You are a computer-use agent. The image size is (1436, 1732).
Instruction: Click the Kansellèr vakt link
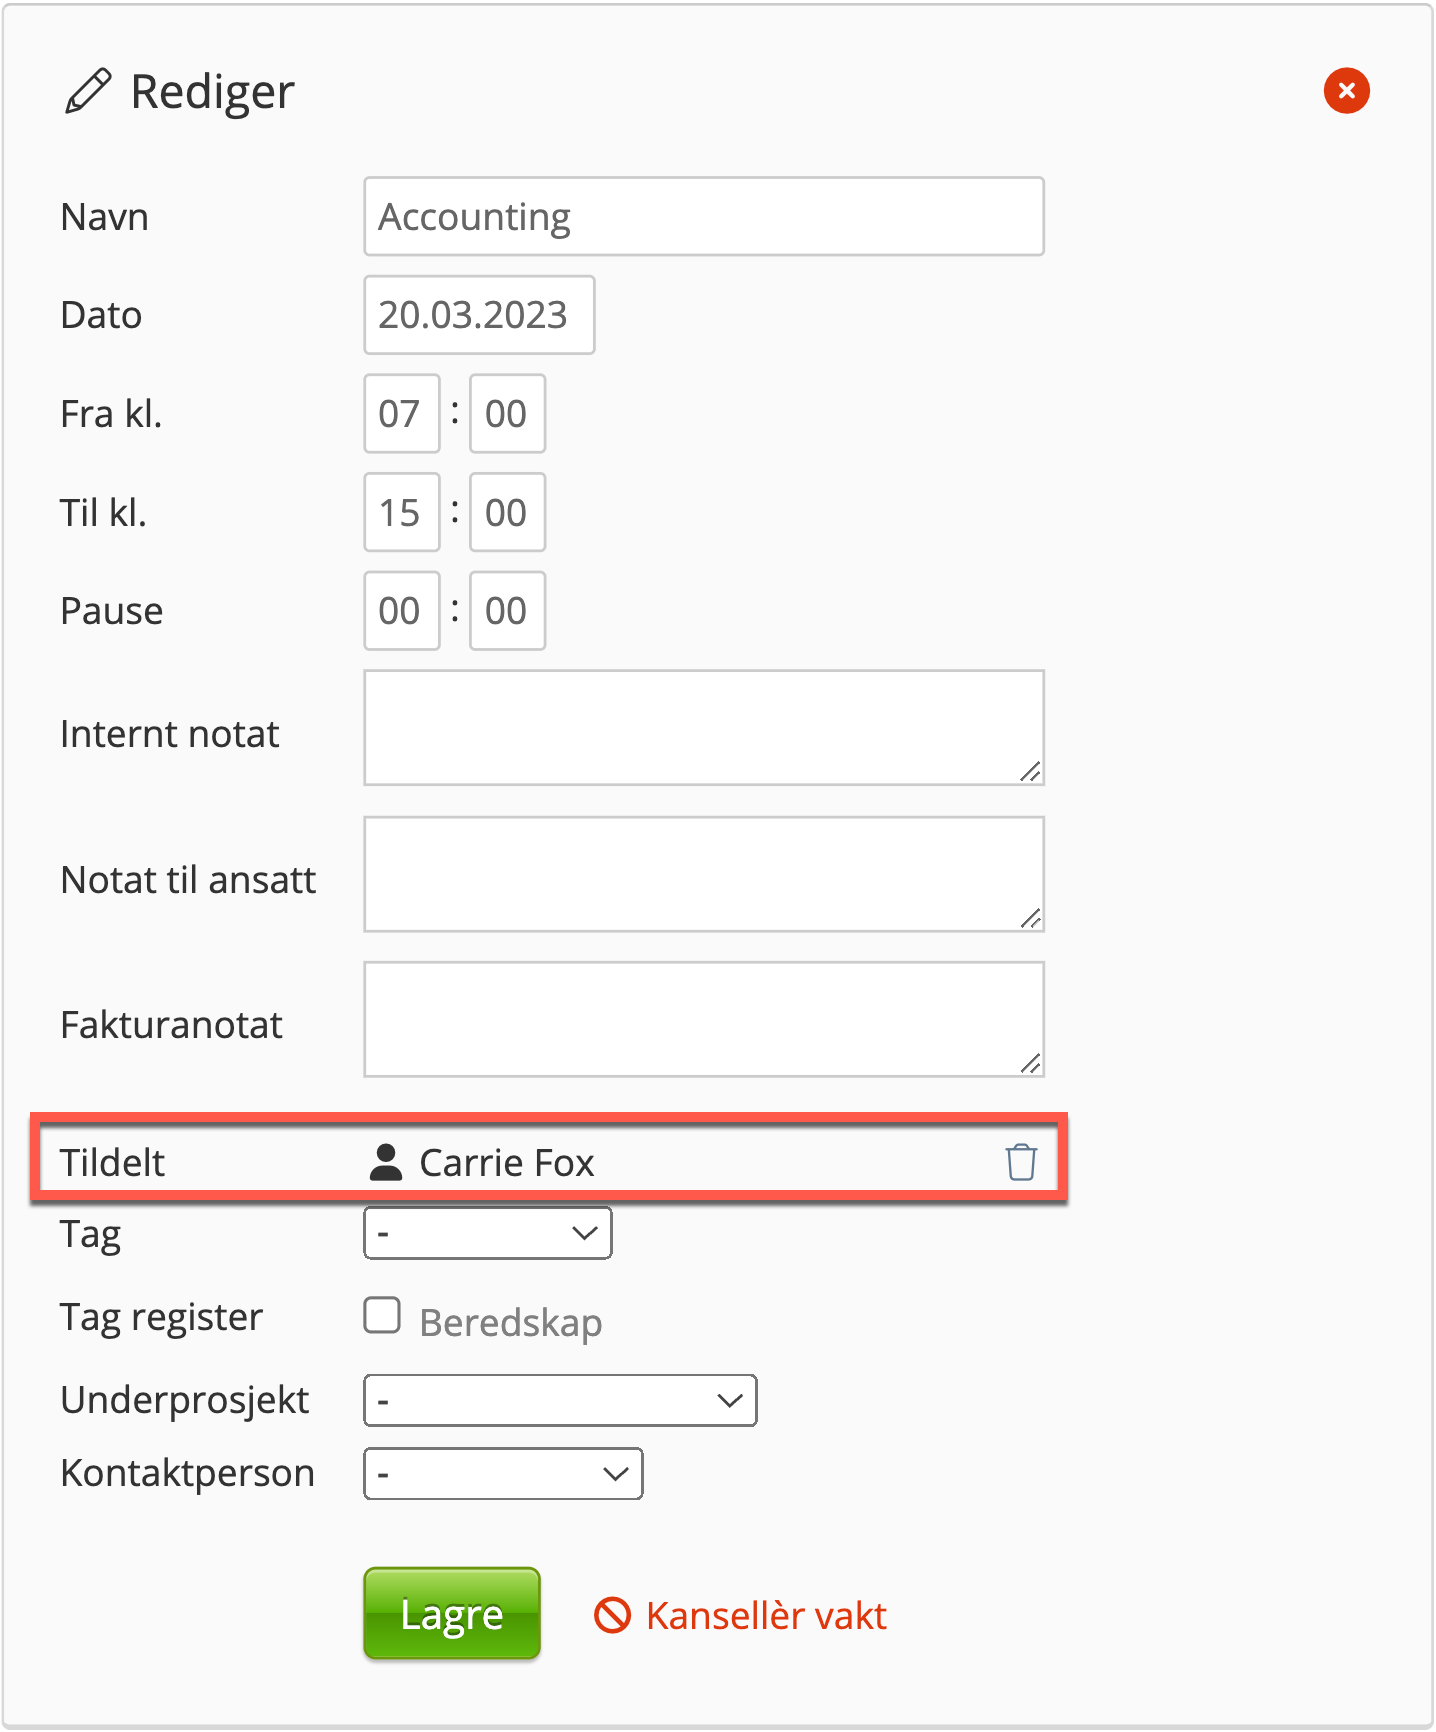click(x=766, y=1615)
